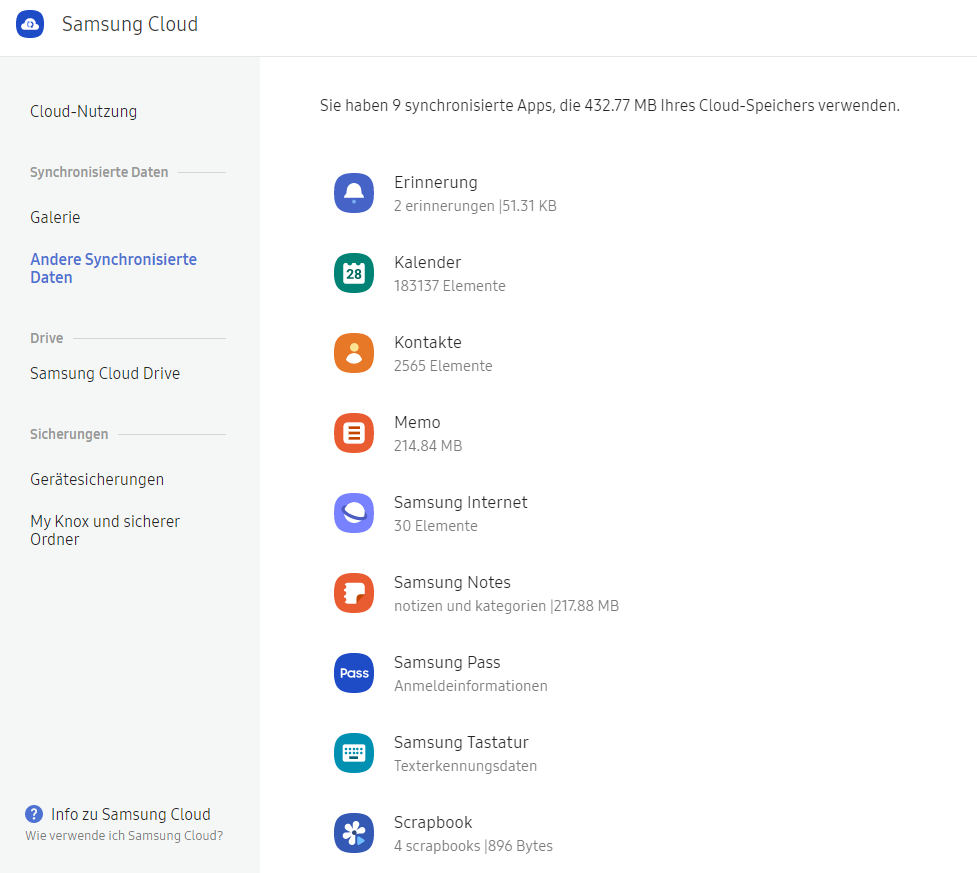Select Andere Synchronisierte Daten menu item
The height and width of the screenshot is (873, 977).
pyautogui.click(x=113, y=268)
